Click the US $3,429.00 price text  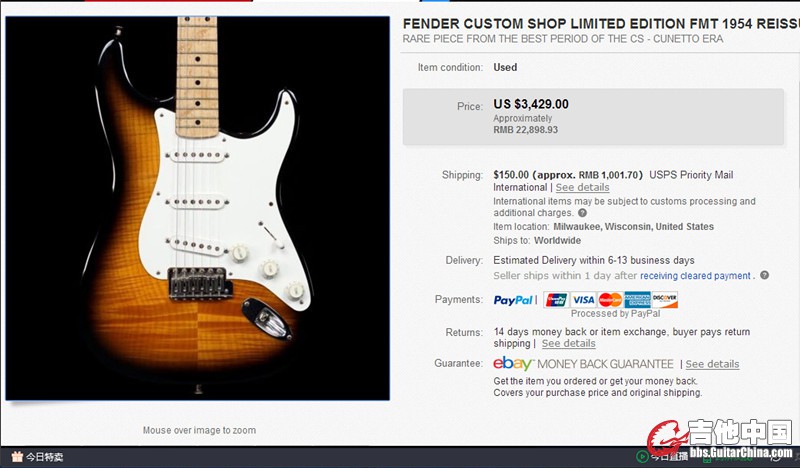(531, 104)
